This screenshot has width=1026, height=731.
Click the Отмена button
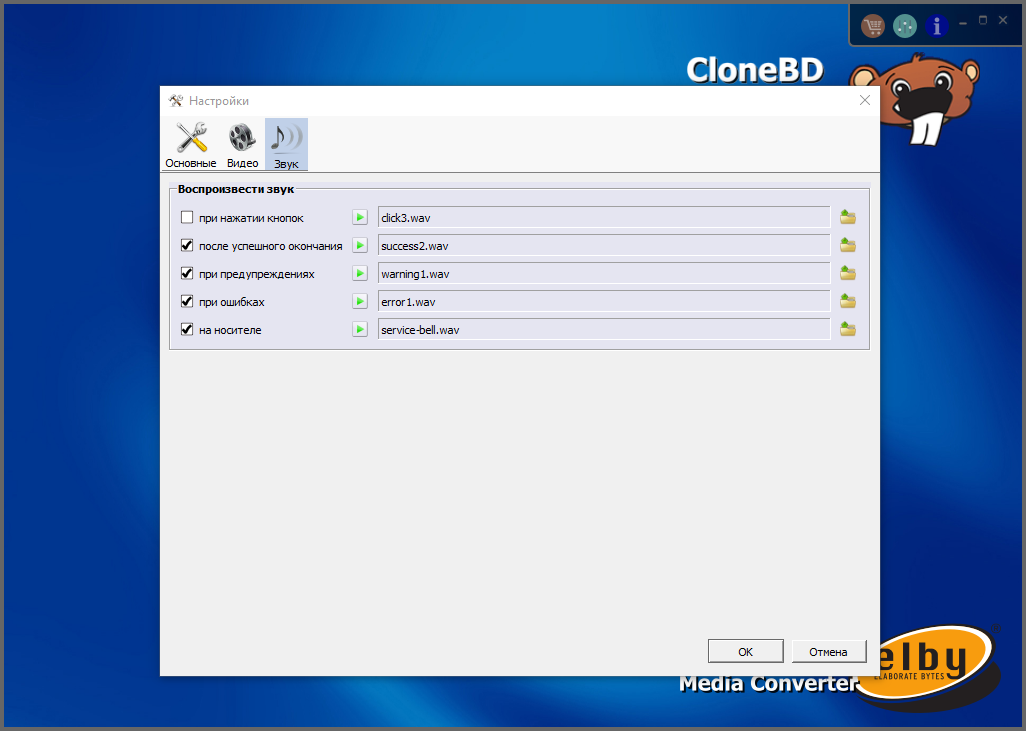point(828,651)
